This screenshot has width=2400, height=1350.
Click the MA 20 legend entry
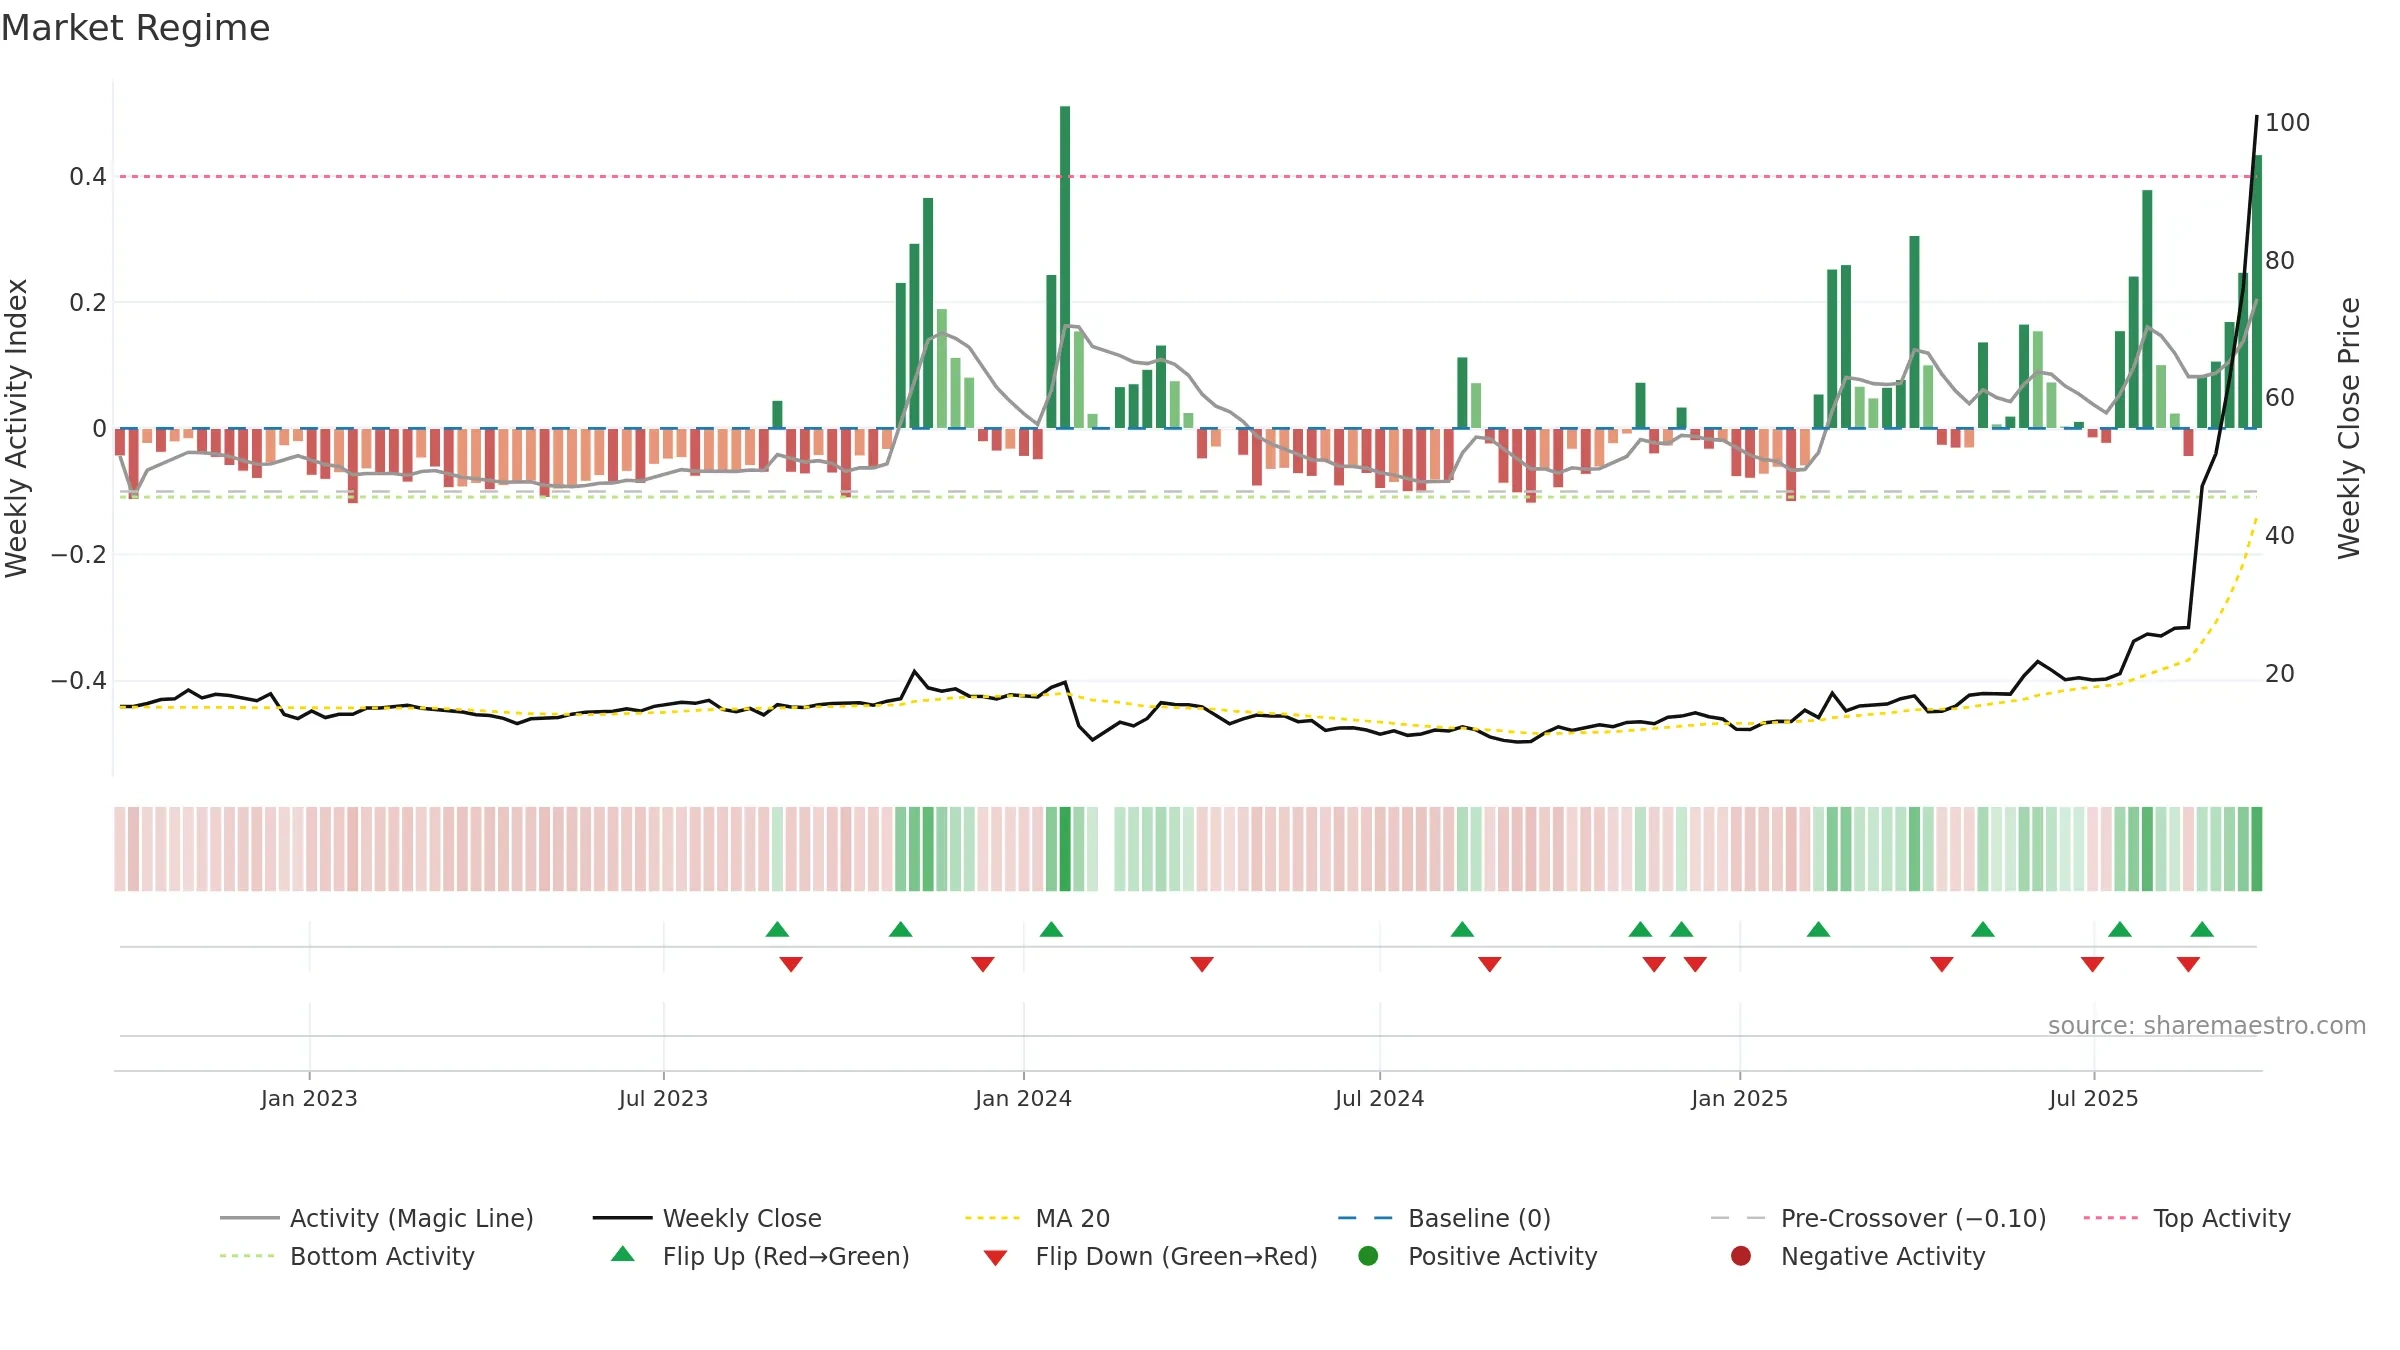1037,1218
